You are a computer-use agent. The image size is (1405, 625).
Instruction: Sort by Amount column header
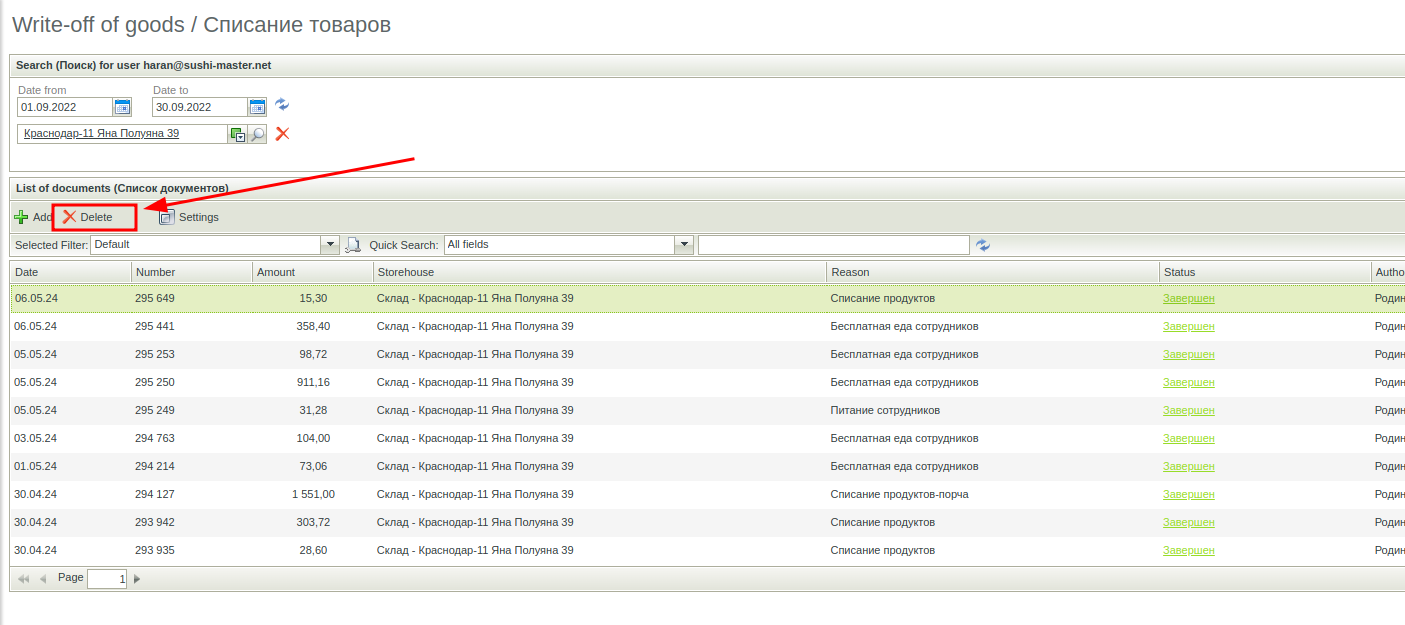click(313, 272)
